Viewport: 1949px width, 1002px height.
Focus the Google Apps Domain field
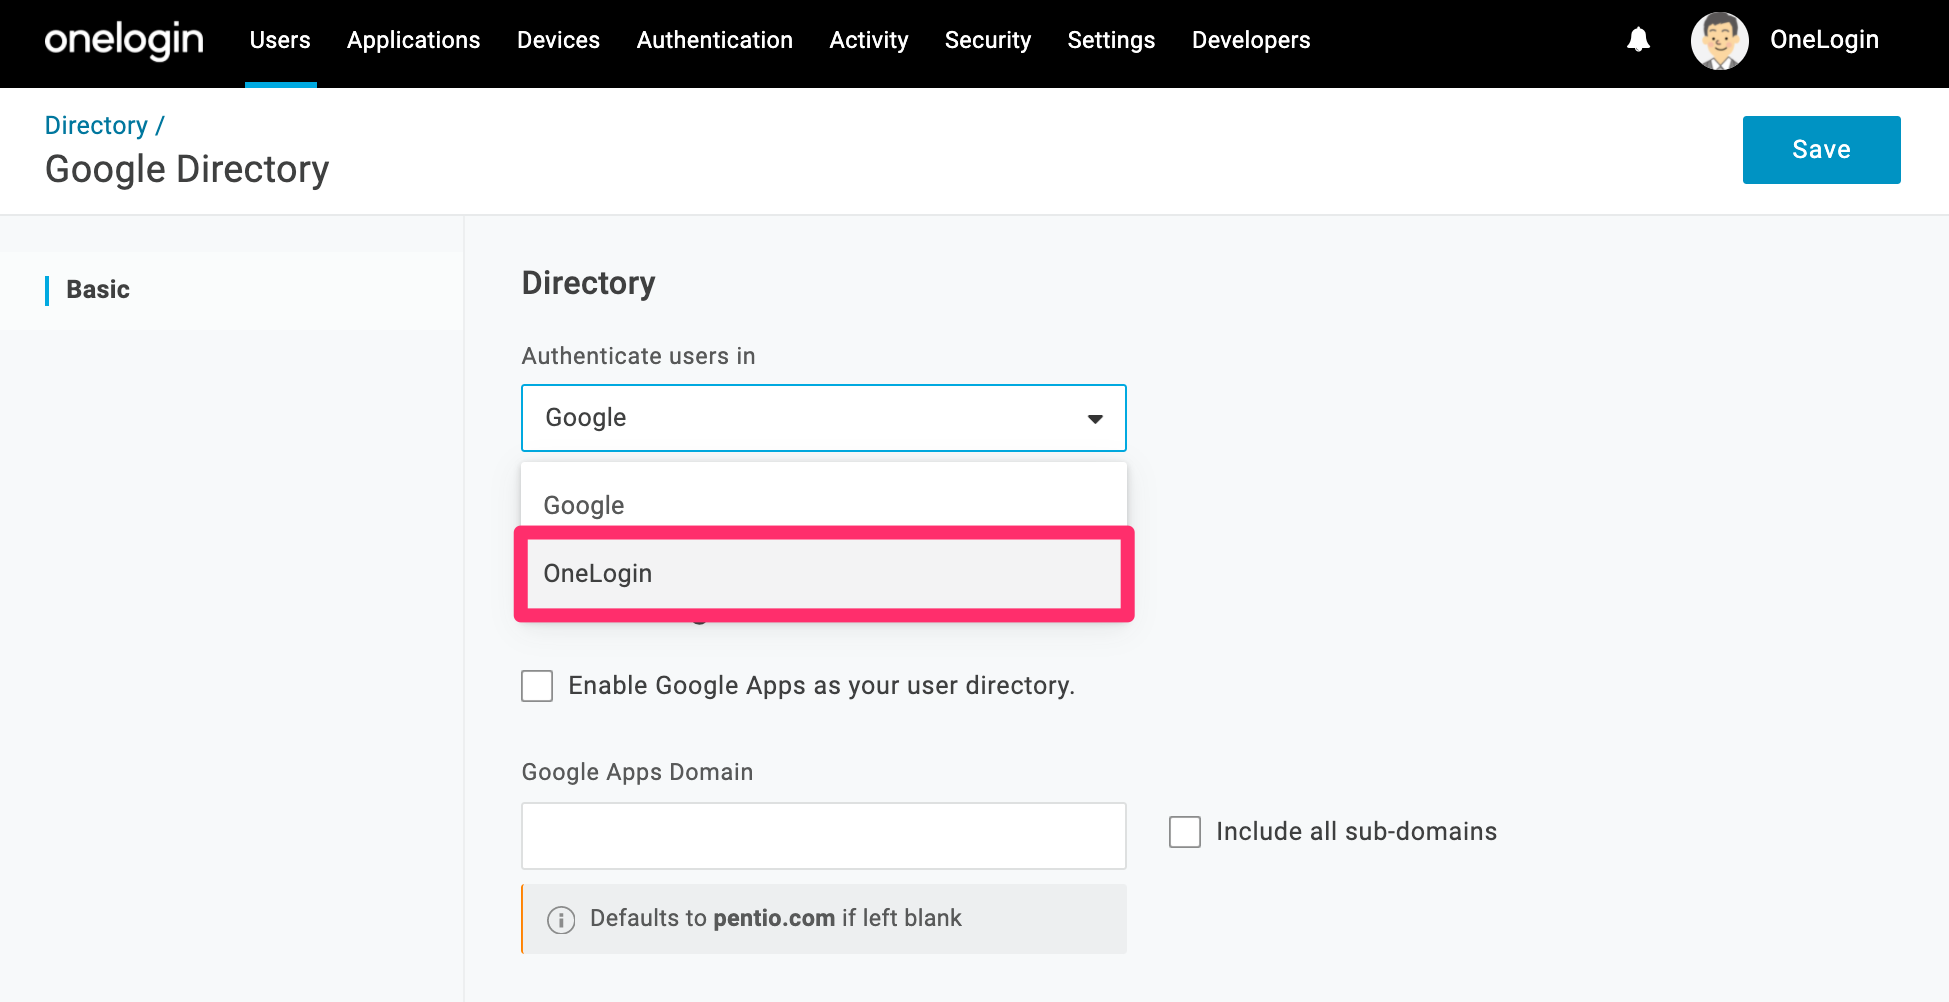point(824,836)
